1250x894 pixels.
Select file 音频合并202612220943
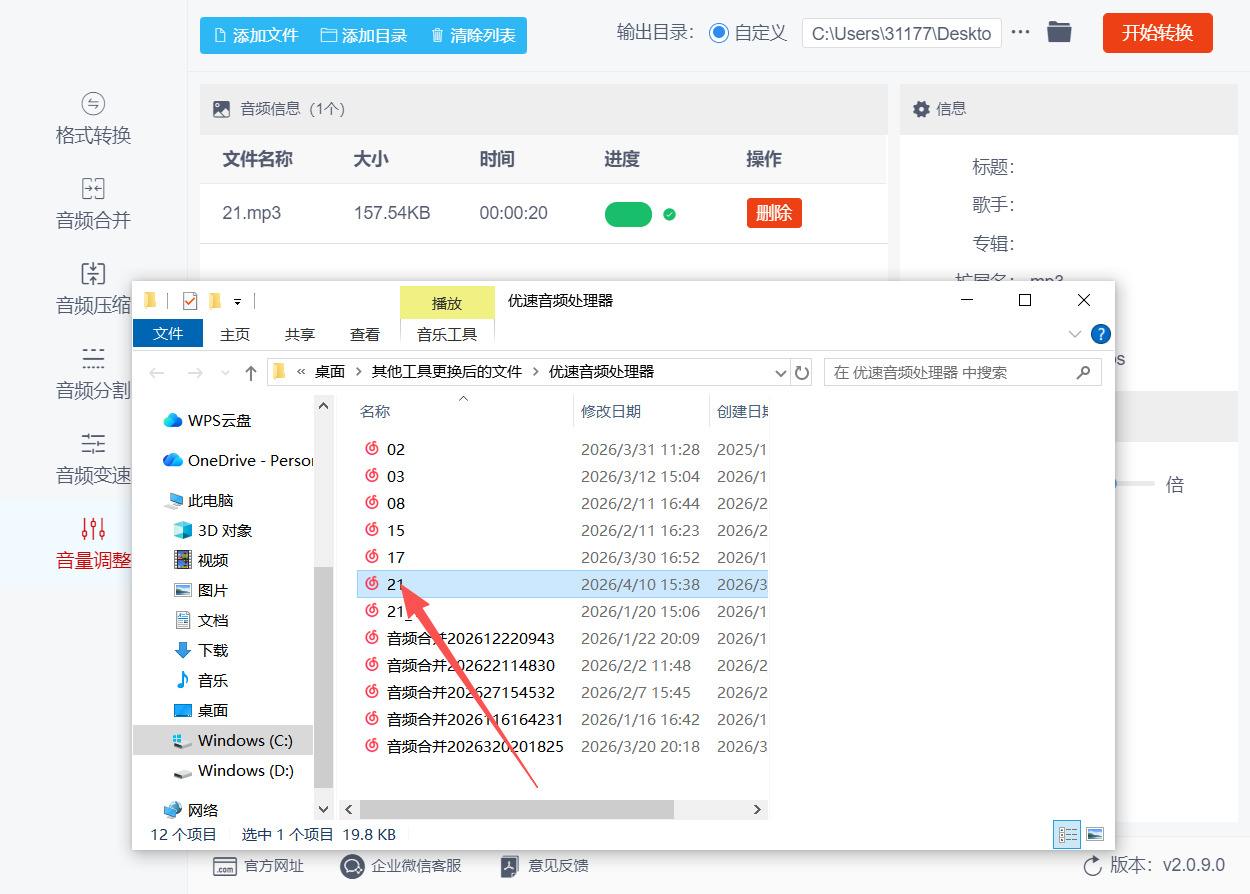coord(470,639)
